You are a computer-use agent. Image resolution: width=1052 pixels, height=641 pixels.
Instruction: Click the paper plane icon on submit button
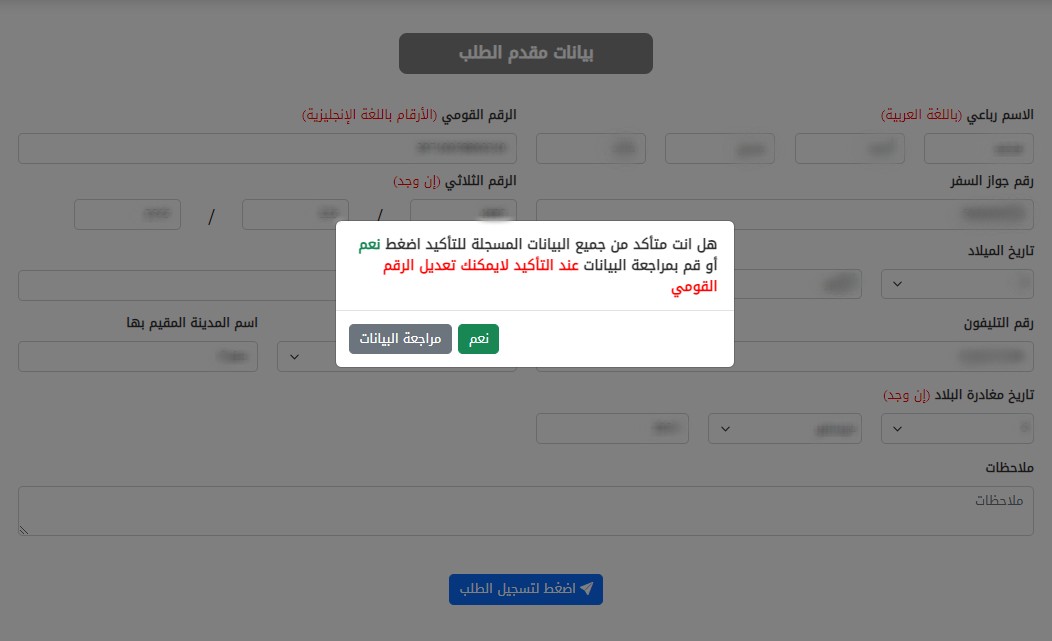(587, 589)
